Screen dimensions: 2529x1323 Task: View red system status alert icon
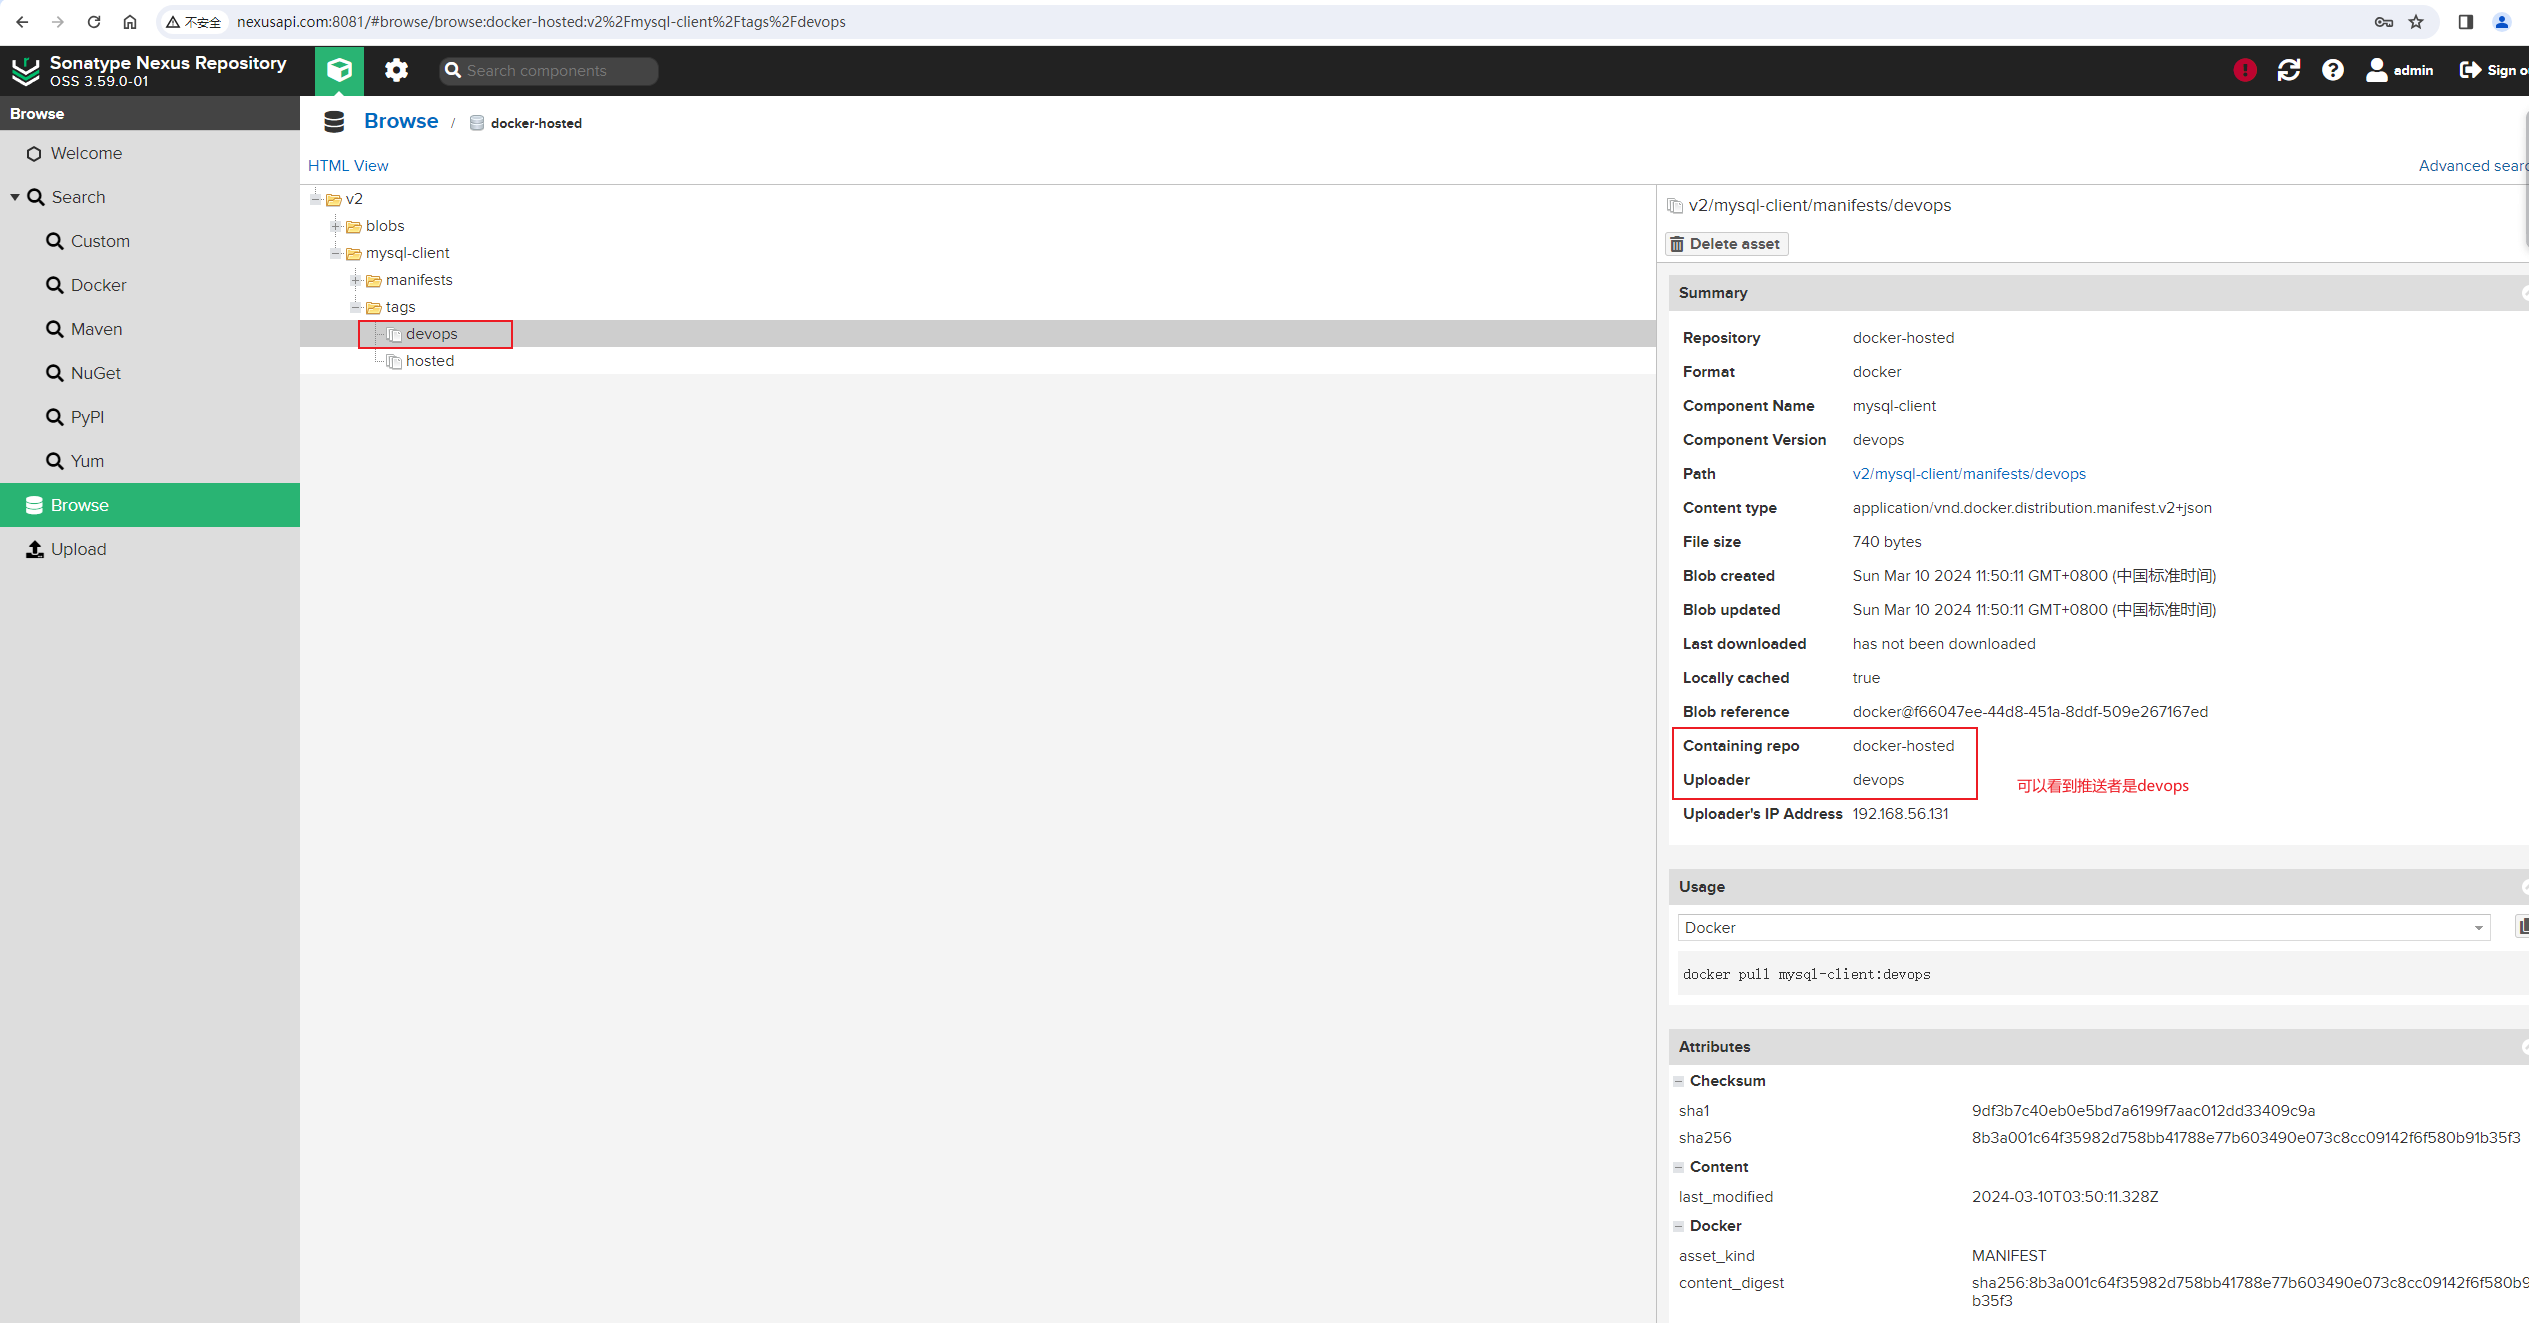coord(2245,70)
